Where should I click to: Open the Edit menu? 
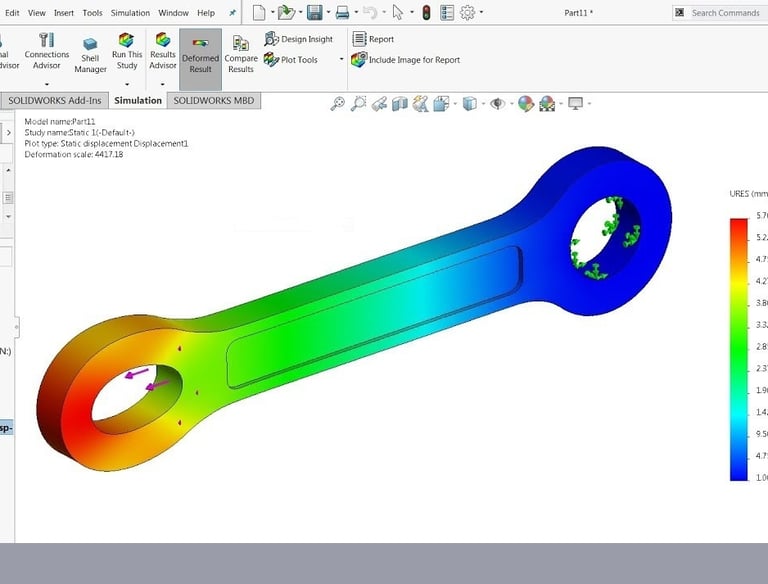[x=12, y=13]
